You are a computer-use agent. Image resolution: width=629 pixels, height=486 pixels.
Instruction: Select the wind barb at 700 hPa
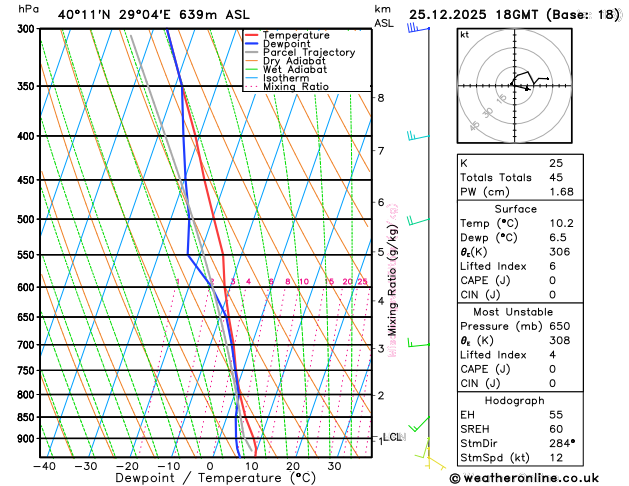[x=418, y=344]
